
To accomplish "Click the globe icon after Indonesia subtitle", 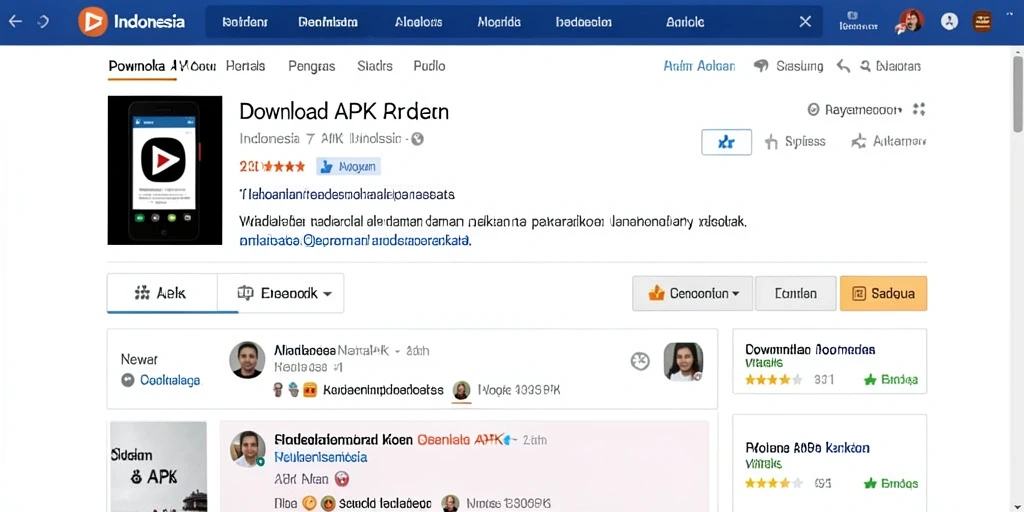I will tap(417, 139).
